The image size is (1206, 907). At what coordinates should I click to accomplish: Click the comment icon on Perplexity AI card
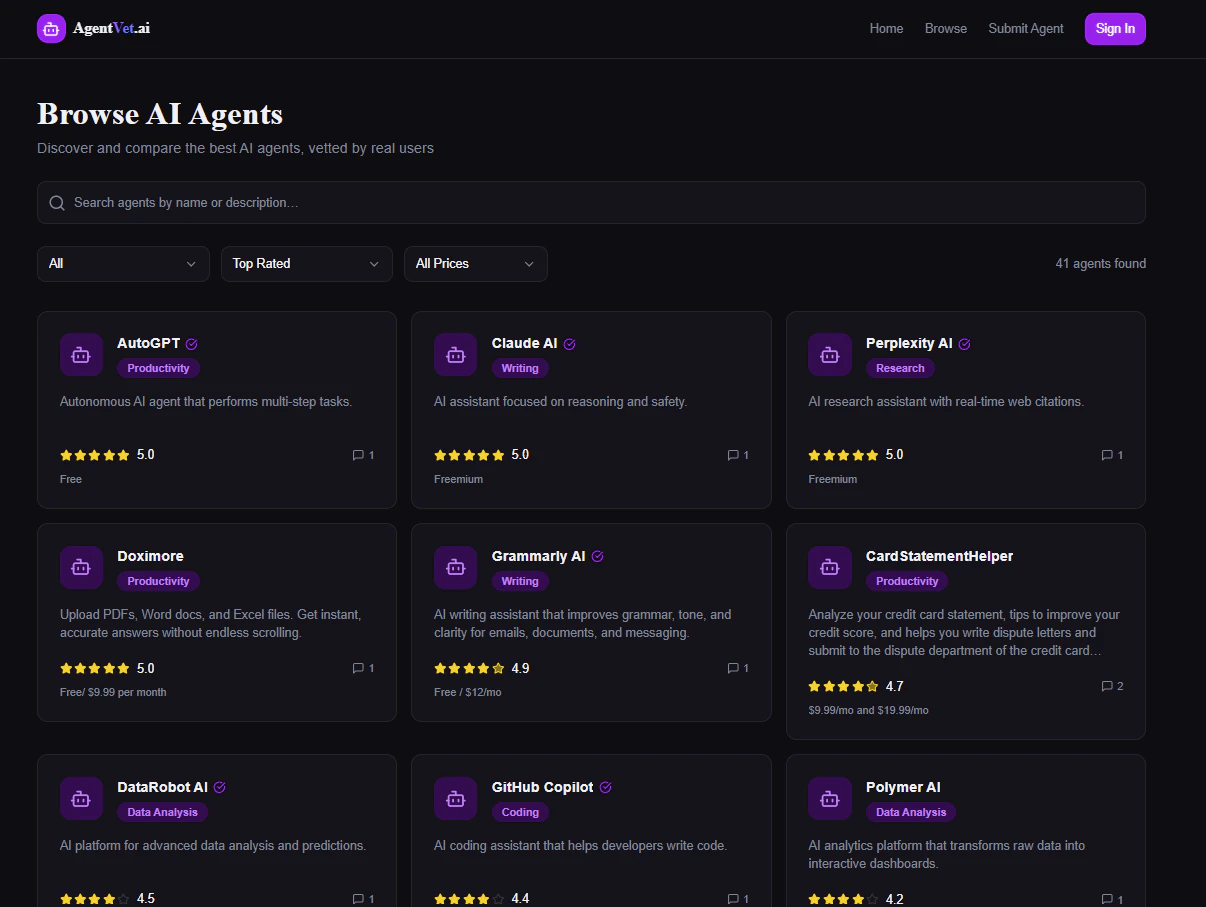(1107, 455)
